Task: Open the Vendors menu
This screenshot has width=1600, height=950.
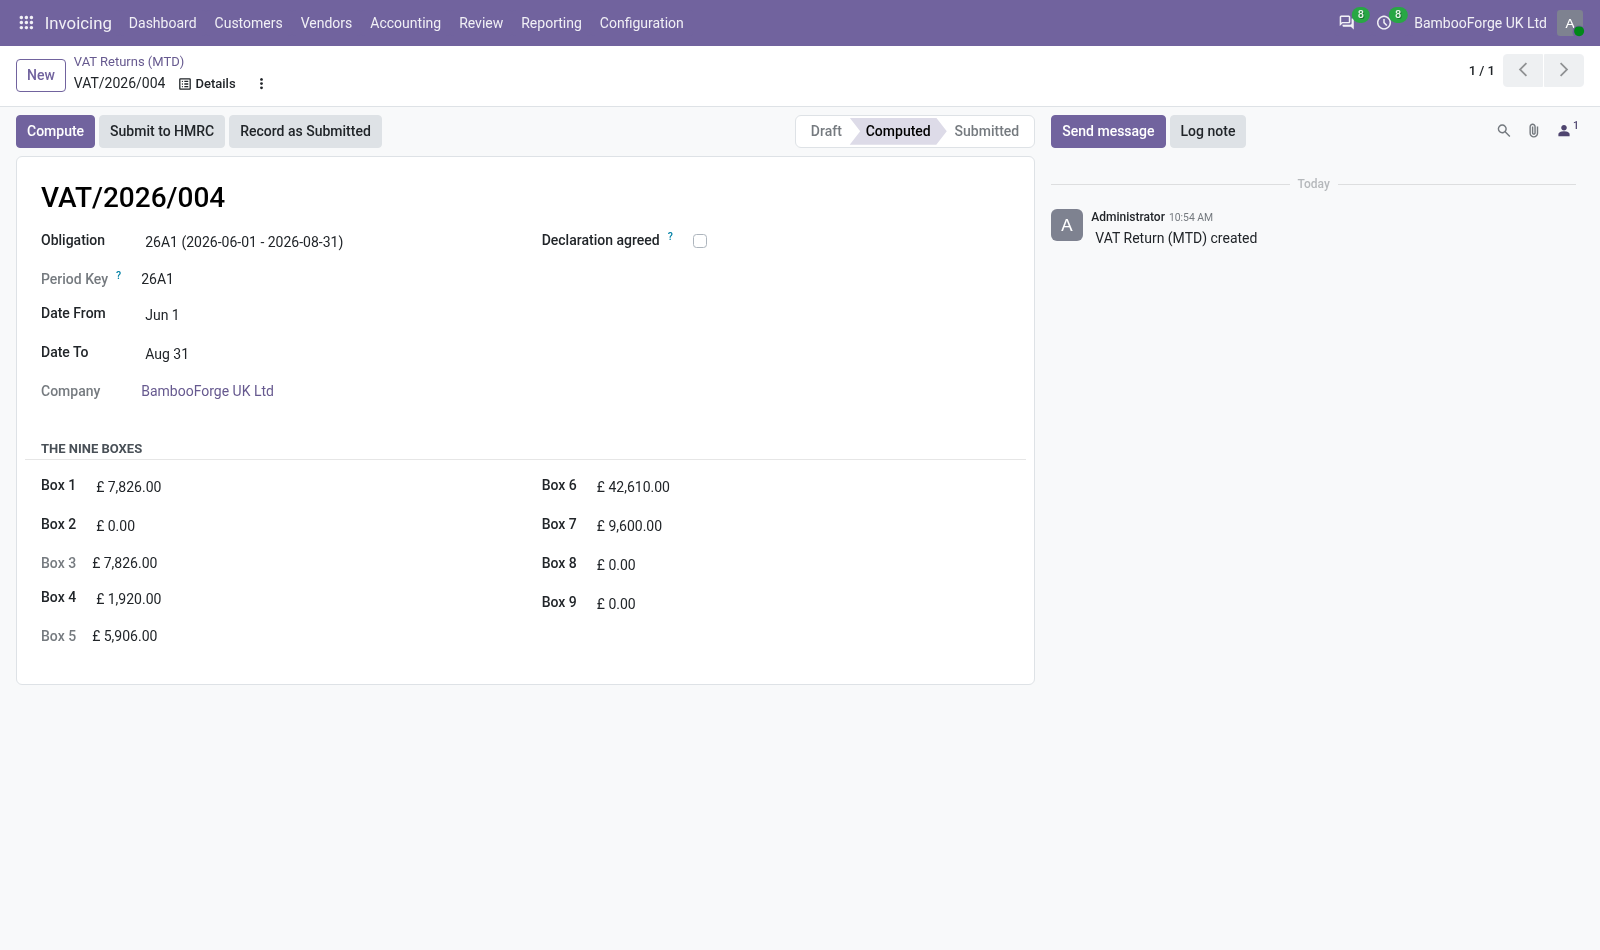Action: (x=326, y=23)
